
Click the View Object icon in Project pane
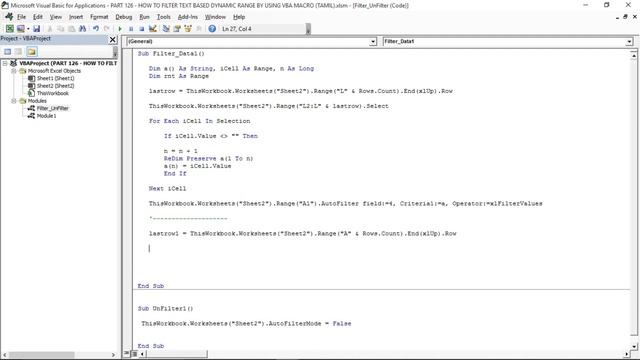[x=18, y=51]
